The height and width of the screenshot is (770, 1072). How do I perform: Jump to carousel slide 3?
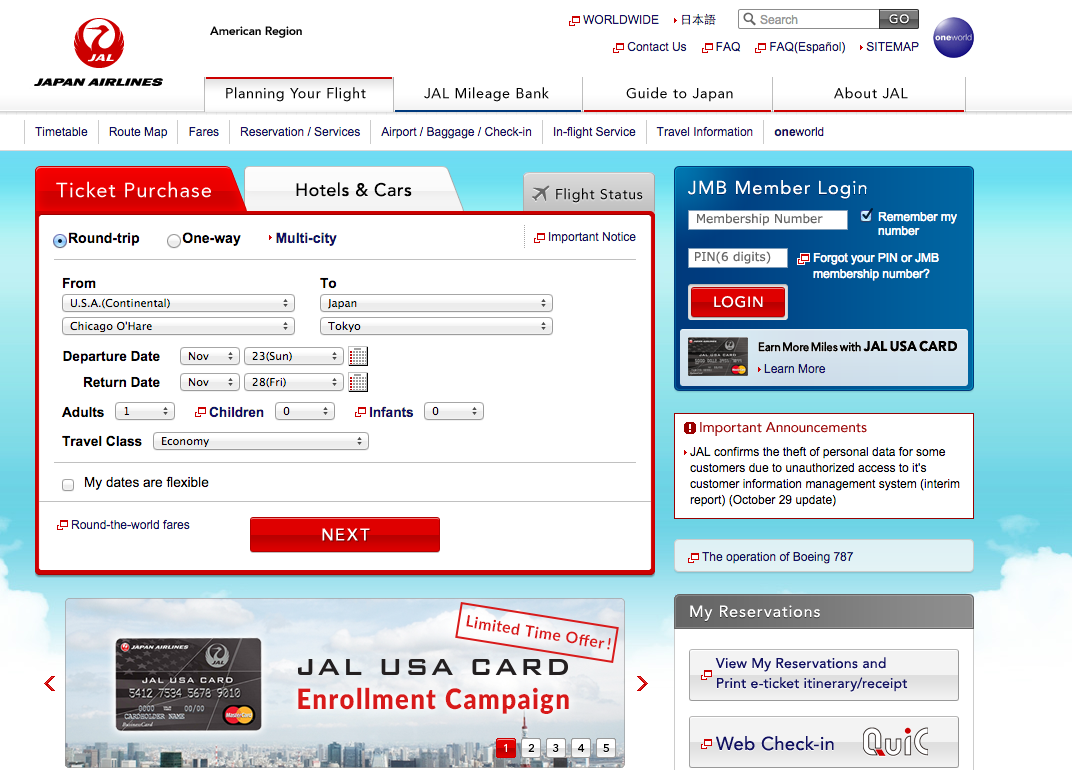point(556,747)
